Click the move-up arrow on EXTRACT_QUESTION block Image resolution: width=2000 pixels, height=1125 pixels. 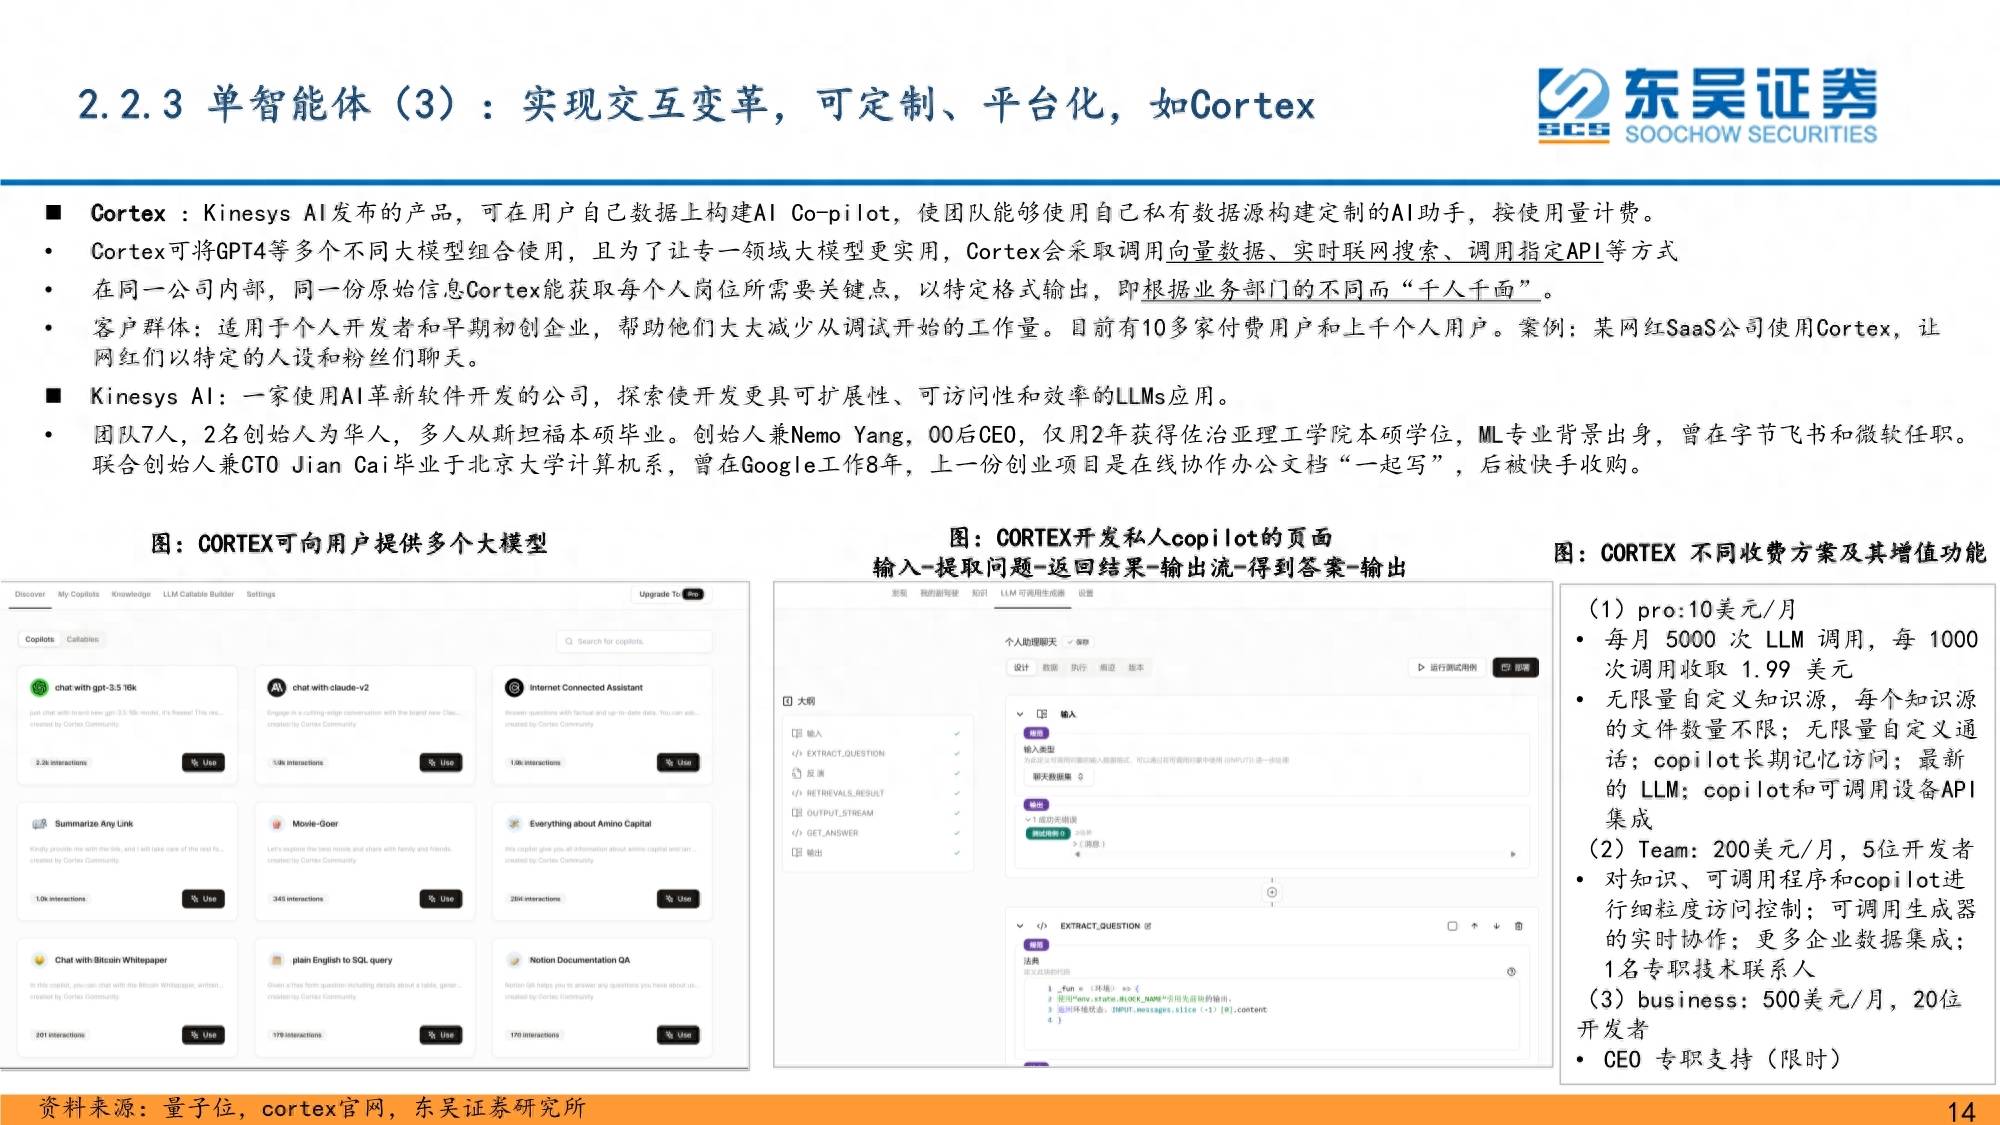(1474, 926)
